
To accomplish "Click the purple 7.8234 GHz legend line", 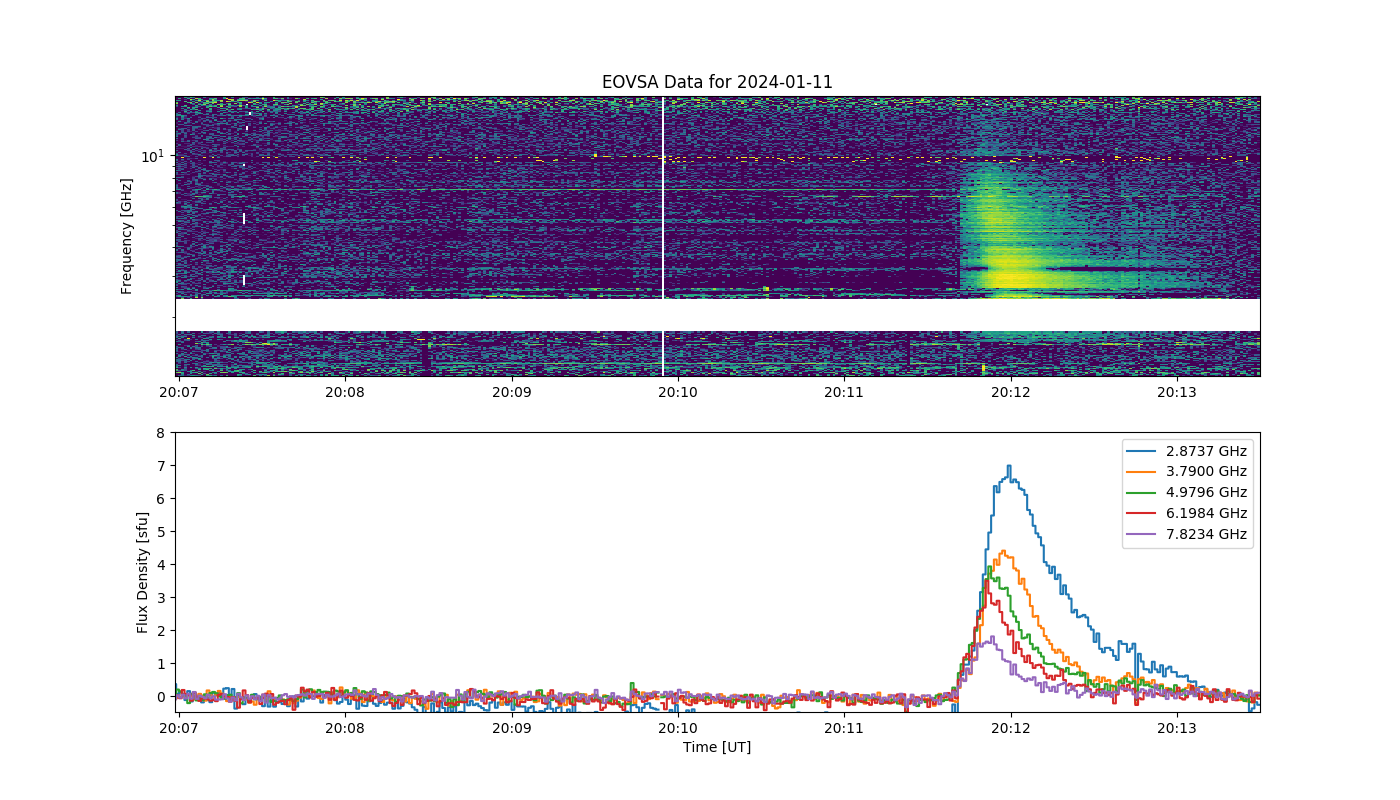I will click(x=1147, y=534).
